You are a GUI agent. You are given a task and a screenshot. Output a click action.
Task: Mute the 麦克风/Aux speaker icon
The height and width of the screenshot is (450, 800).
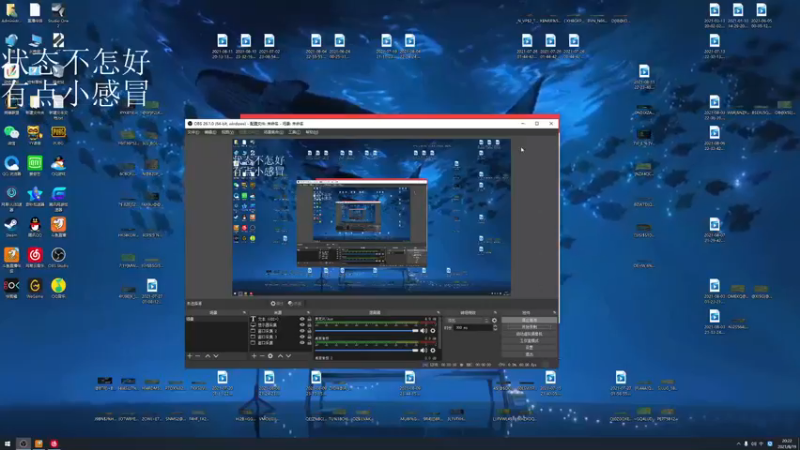pyautogui.click(x=423, y=331)
